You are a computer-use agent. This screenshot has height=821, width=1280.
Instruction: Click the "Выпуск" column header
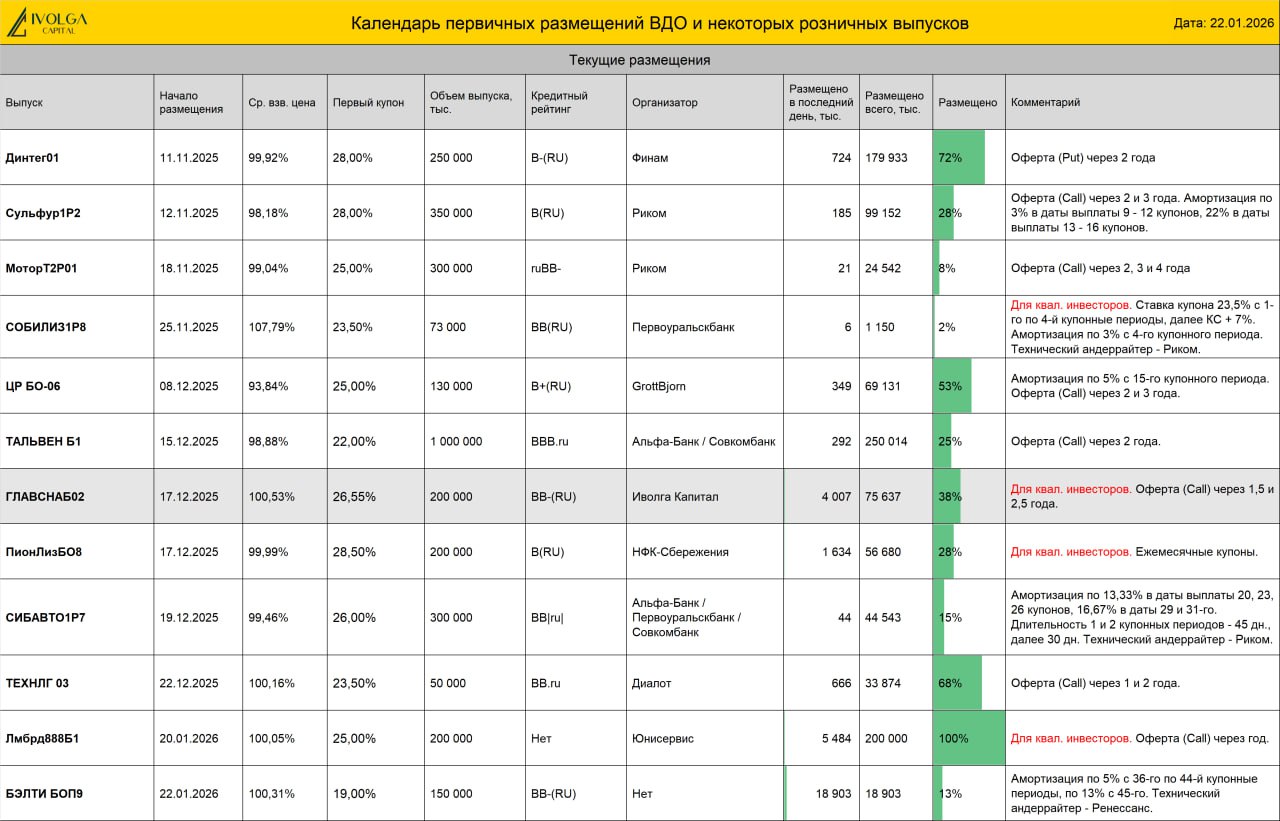(x=24, y=102)
